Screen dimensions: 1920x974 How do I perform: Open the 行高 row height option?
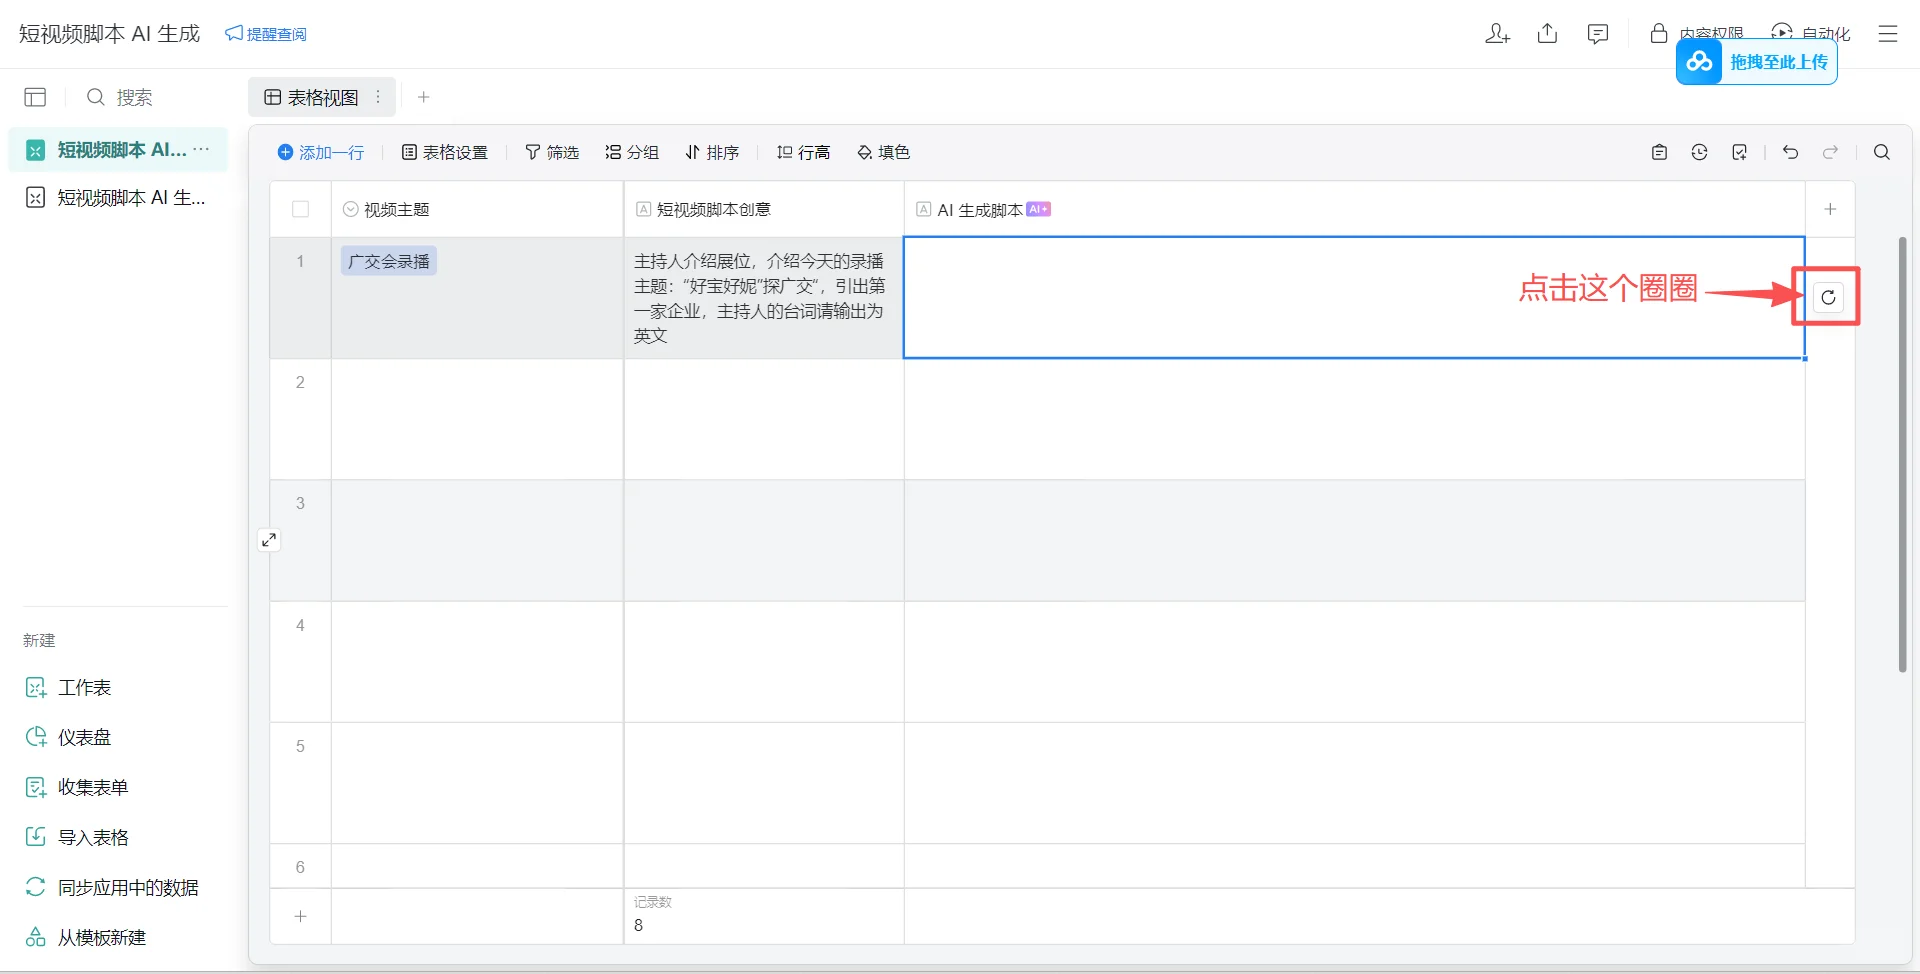click(804, 152)
